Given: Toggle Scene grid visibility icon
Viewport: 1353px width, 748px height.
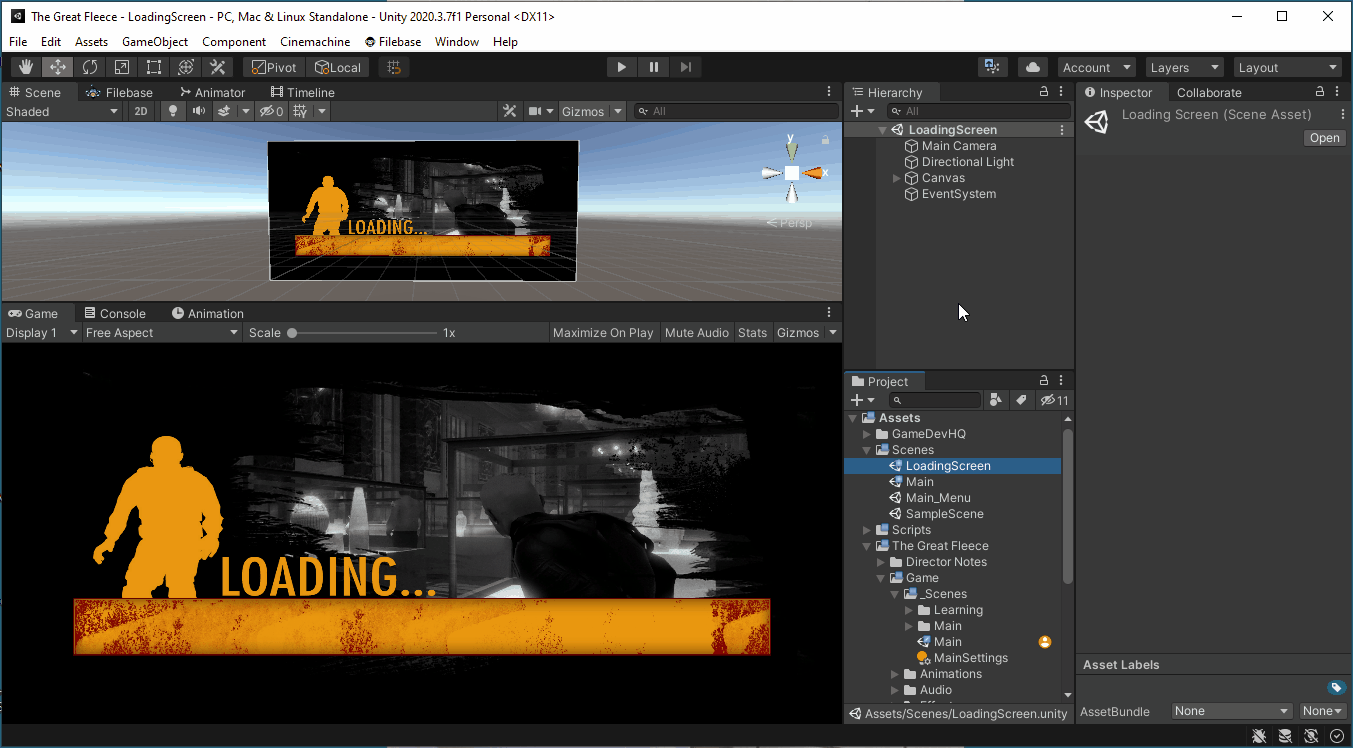Looking at the screenshot, I should pos(300,111).
